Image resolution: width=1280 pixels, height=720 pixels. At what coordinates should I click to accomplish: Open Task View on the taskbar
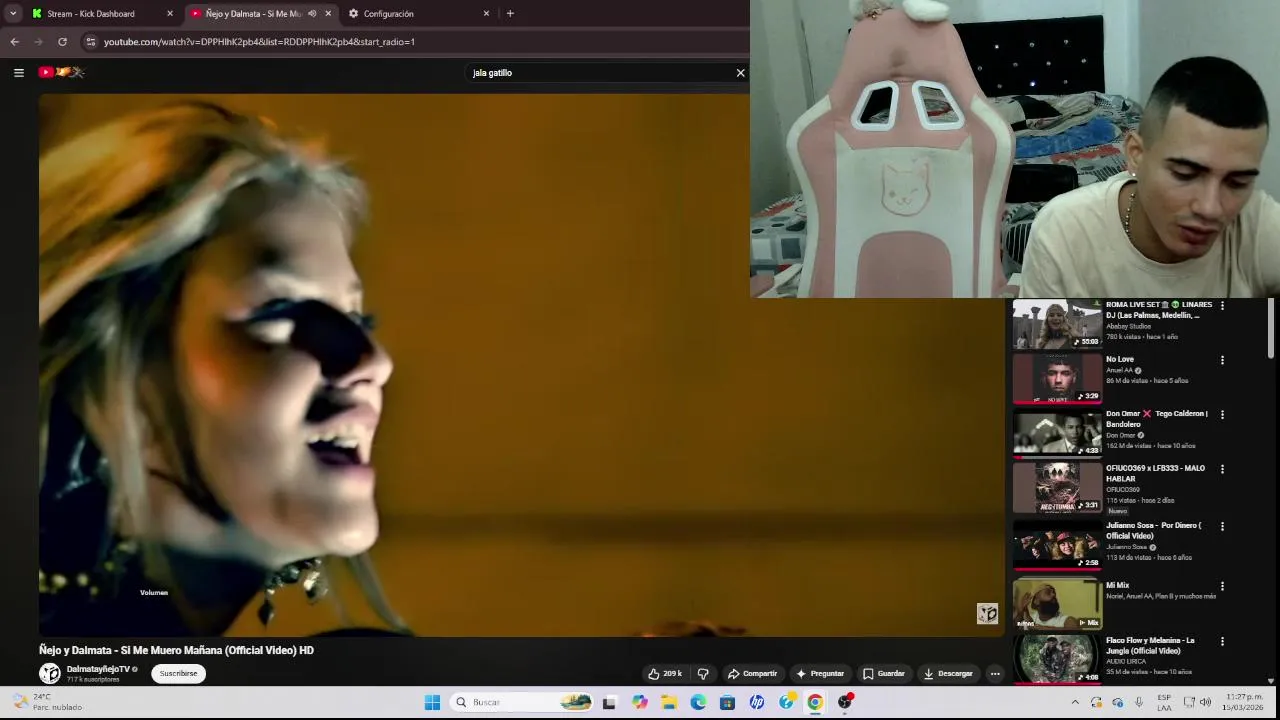tap(609, 702)
